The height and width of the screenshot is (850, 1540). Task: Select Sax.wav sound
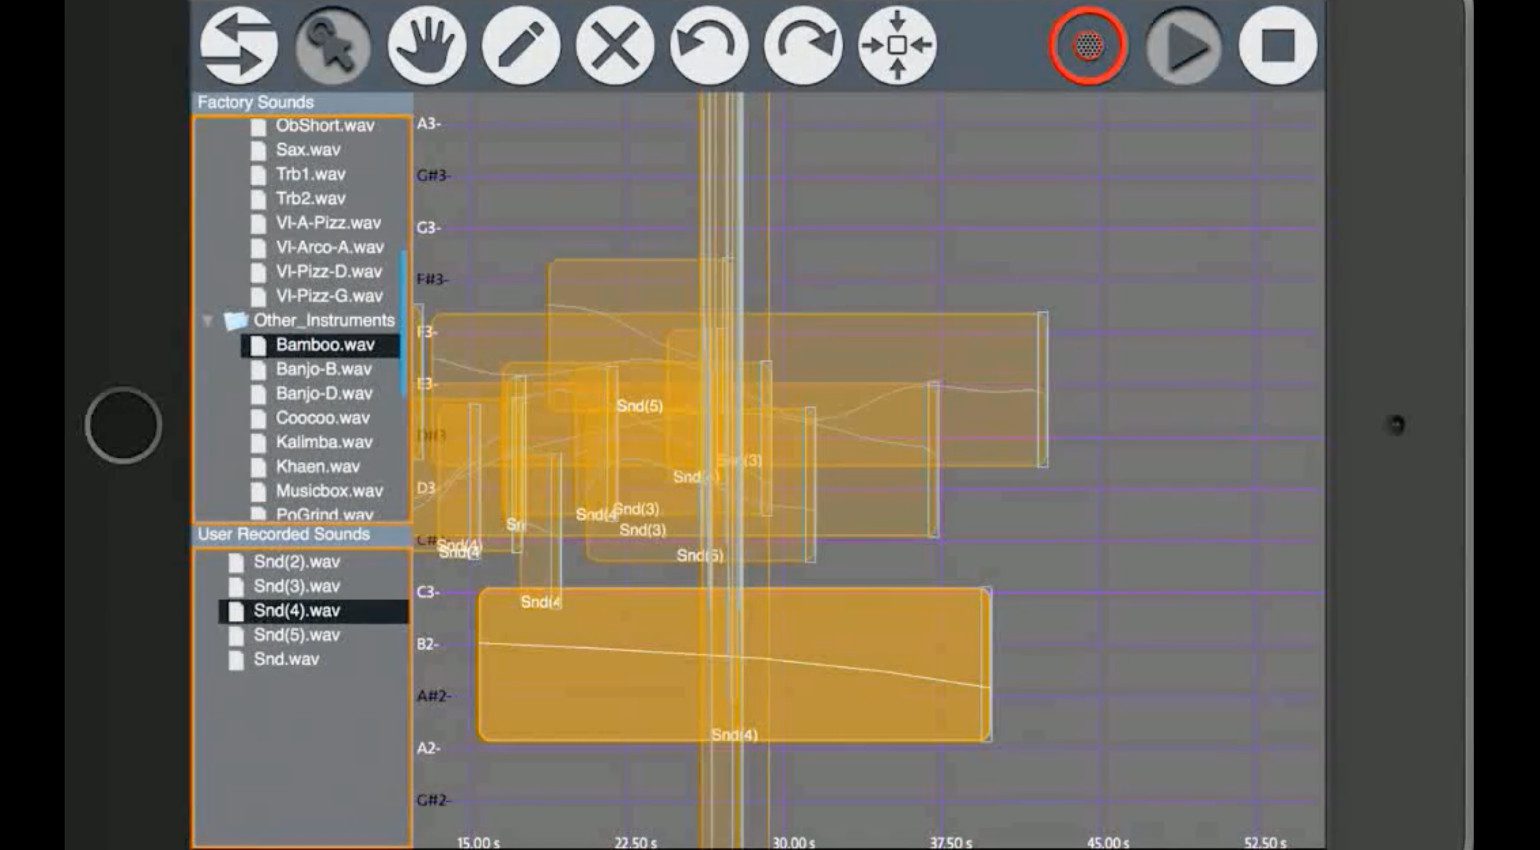(308, 150)
